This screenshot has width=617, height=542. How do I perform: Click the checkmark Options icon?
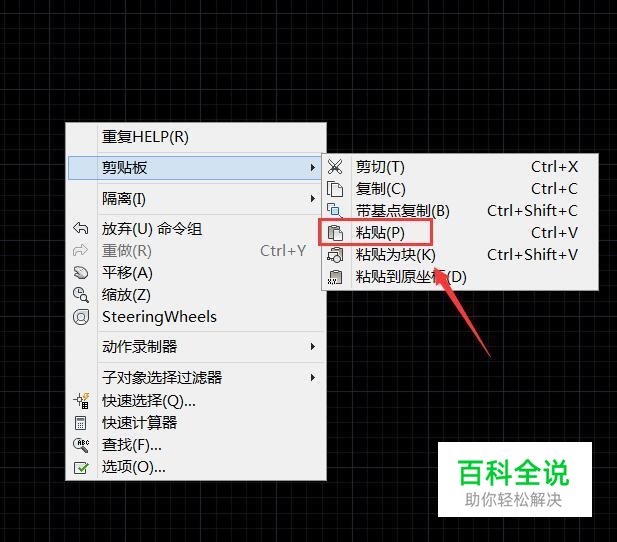[81, 468]
